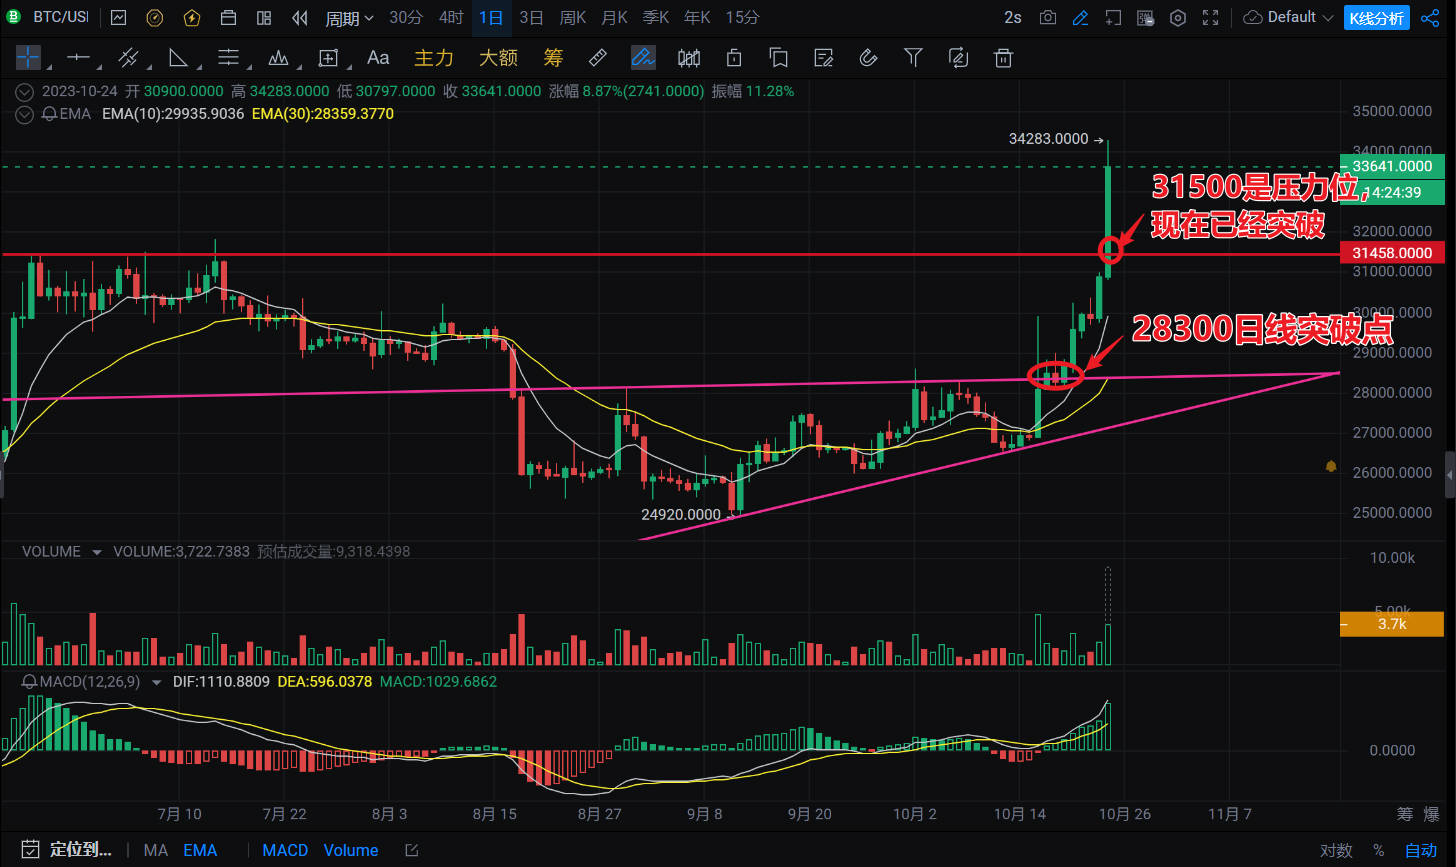The image size is (1456, 867).
Task: Click the rewind replay icon
Action: (x=300, y=18)
